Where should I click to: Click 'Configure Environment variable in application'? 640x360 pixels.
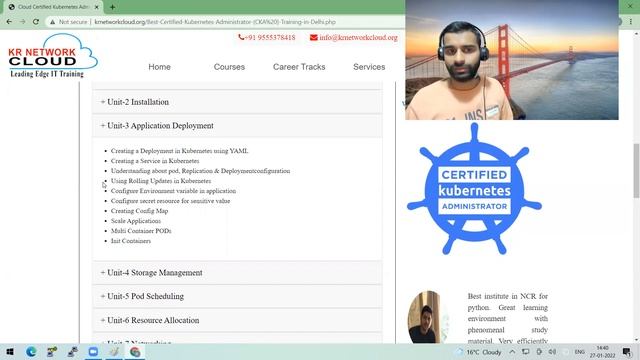173,191
